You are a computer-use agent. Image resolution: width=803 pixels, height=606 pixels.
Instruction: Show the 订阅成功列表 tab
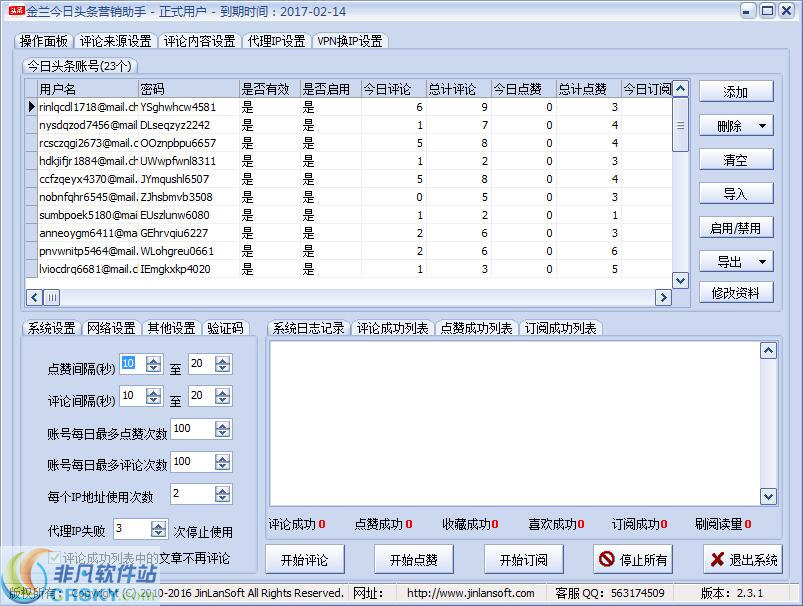pyautogui.click(x=561, y=328)
